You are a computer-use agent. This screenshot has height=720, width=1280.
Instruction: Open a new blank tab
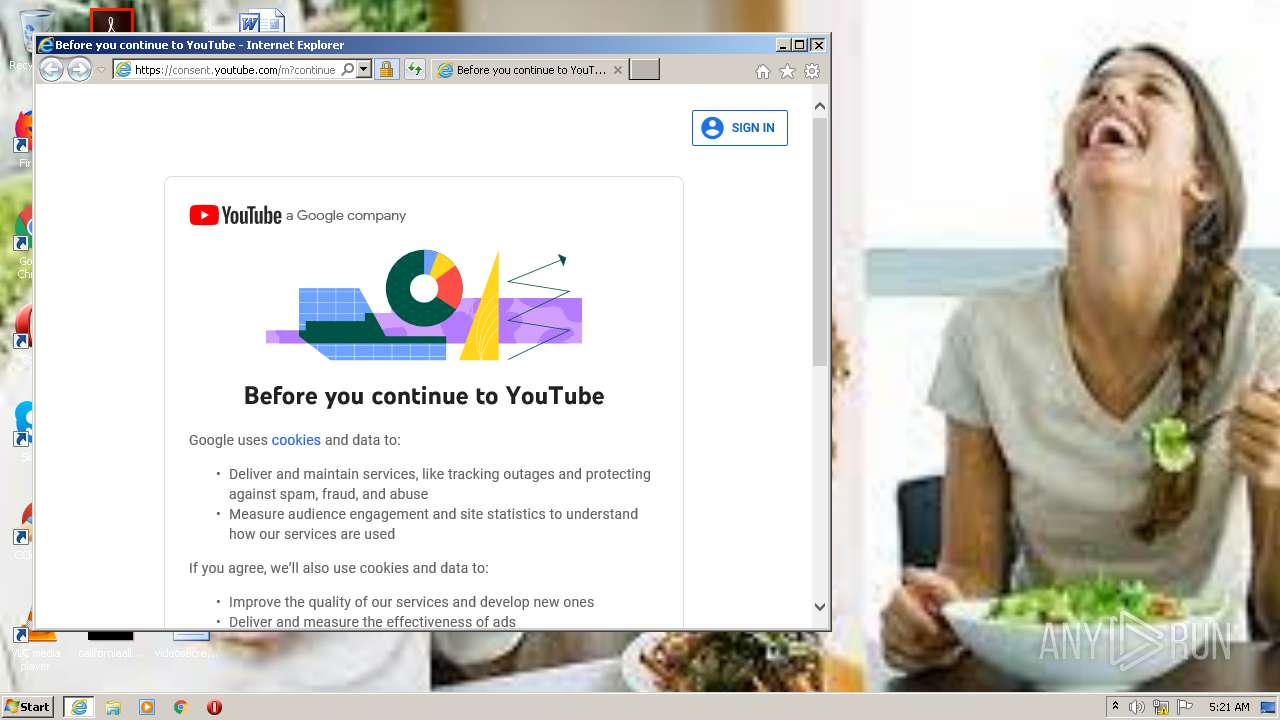pos(644,70)
